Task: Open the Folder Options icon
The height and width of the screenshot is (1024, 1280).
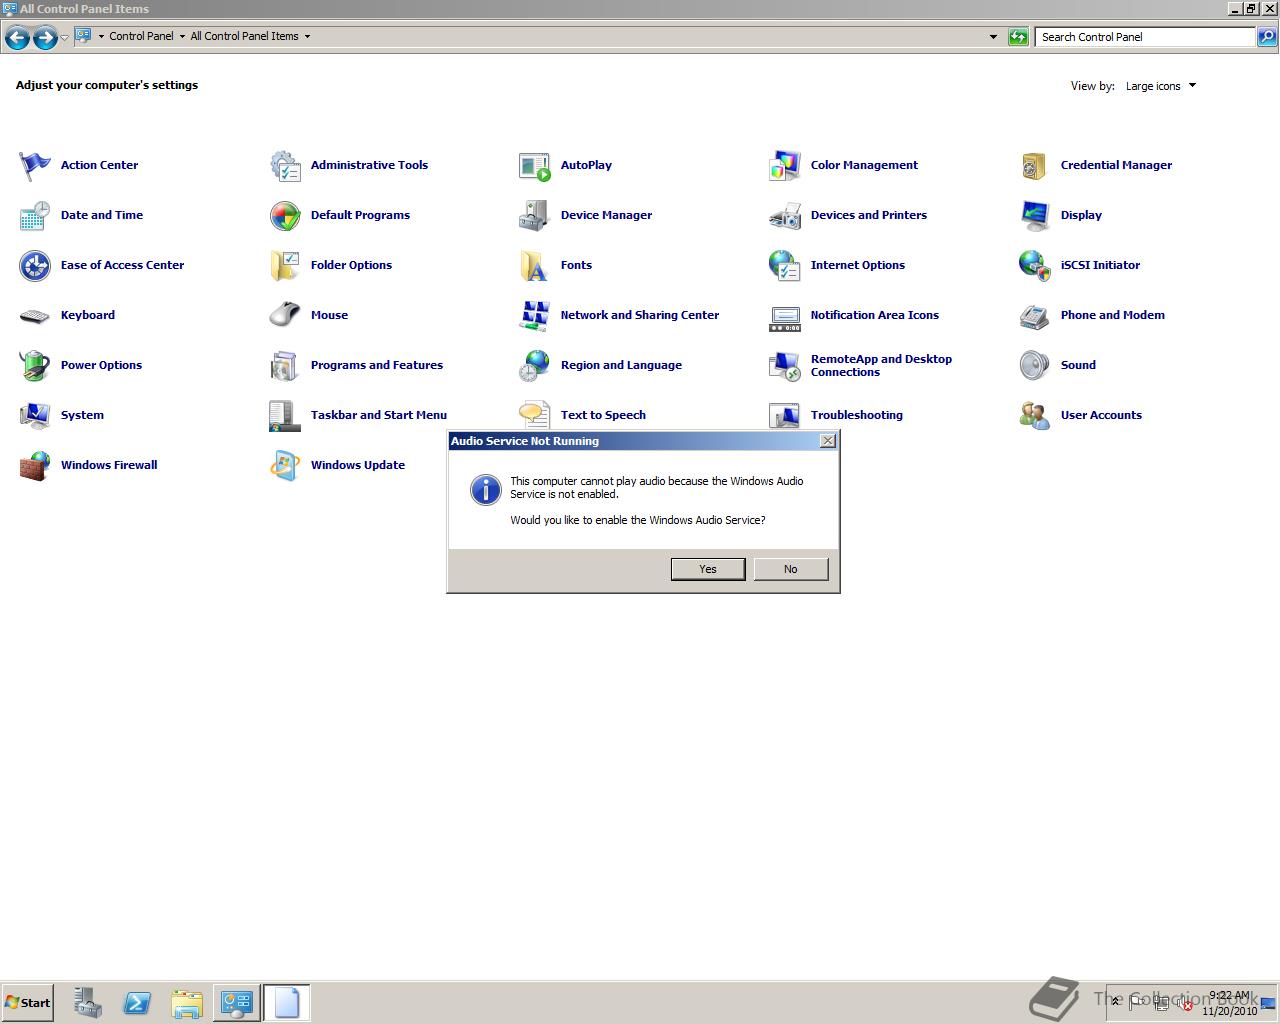Action: [x=285, y=265]
